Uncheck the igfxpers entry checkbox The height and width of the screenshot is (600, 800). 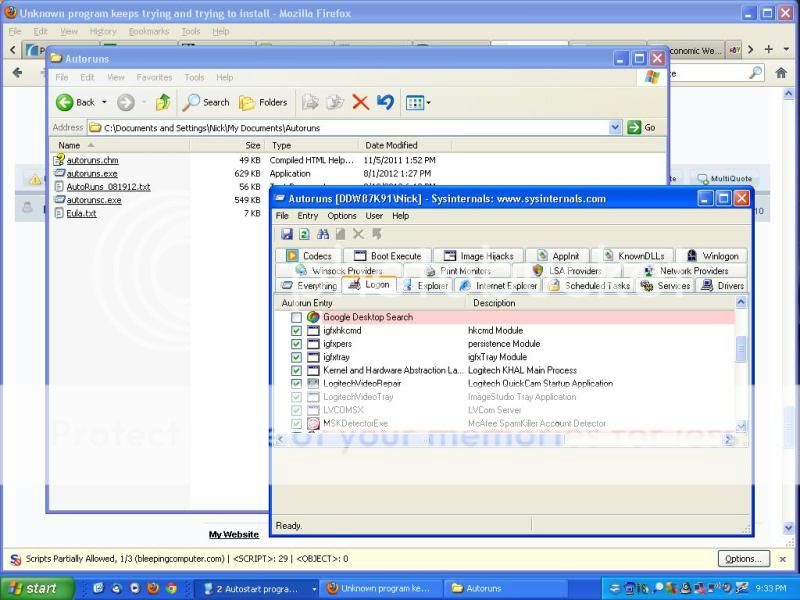(296, 344)
